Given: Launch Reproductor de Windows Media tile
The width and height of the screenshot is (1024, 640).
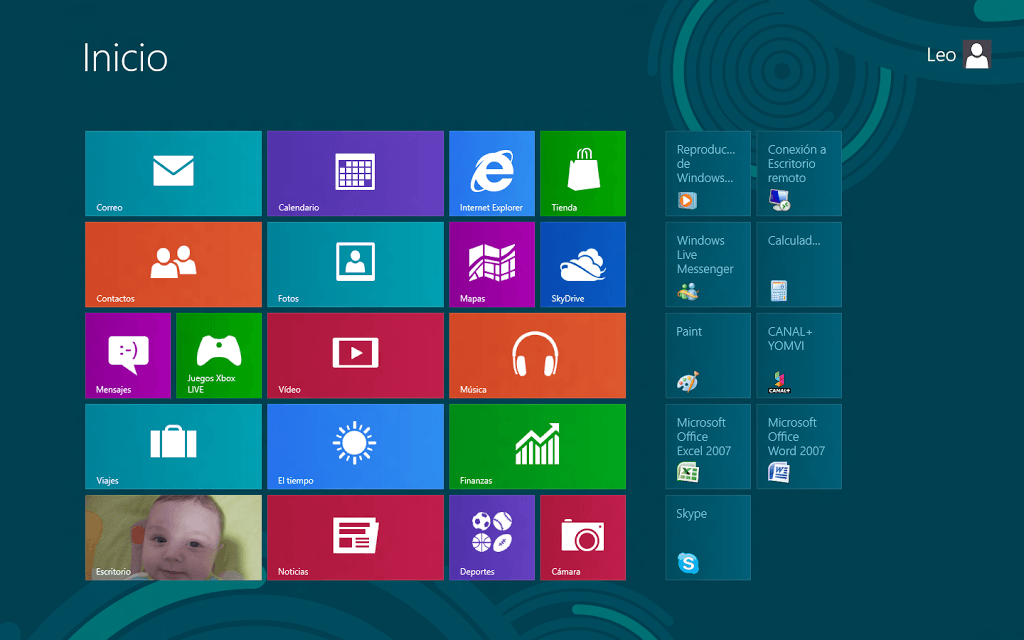Looking at the screenshot, I should pos(708,173).
